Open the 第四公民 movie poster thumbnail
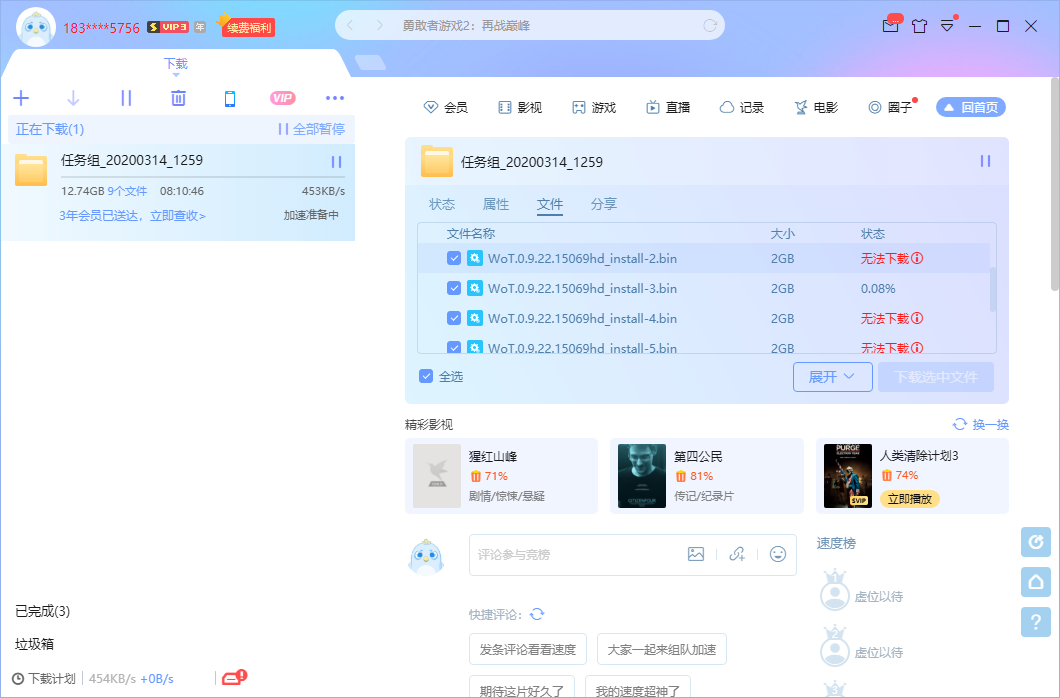Image resolution: width=1060 pixels, height=698 pixels. click(642, 476)
